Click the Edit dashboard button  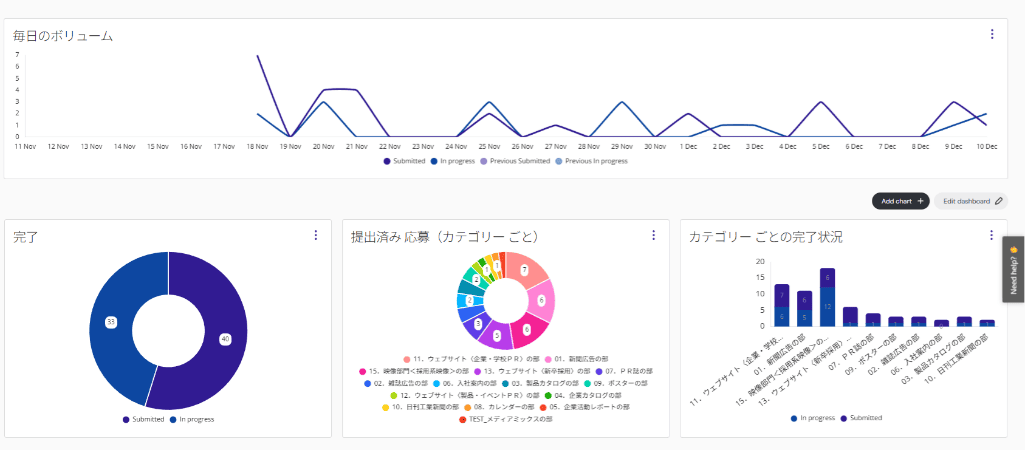coord(970,201)
